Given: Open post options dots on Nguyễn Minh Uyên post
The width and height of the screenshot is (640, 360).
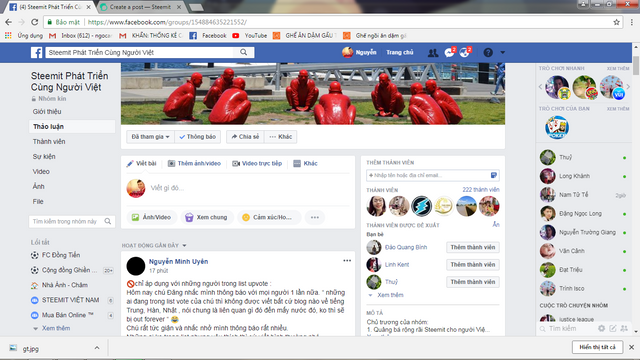Looking at the screenshot, I should pyautogui.click(x=347, y=260).
